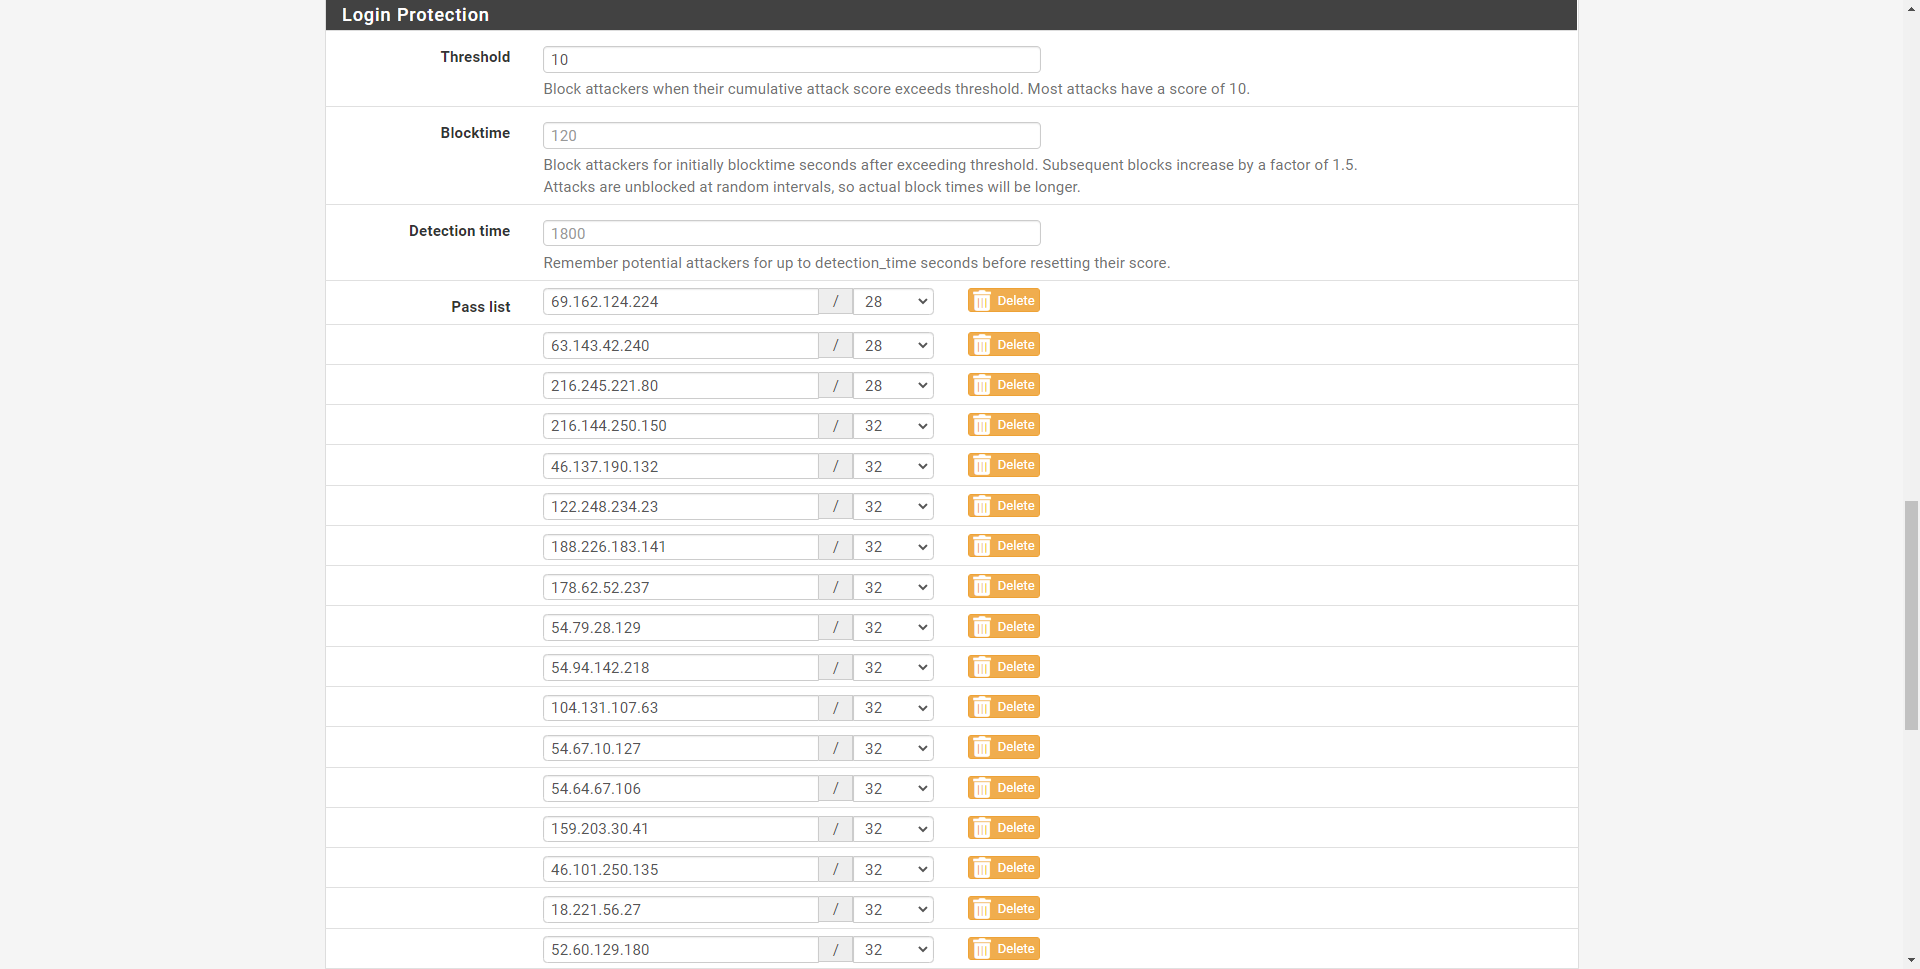The height and width of the screenshot is (969, 1920).
Task: Pick a subnet mask for 18.221.56.27
Action: [893, 910]
